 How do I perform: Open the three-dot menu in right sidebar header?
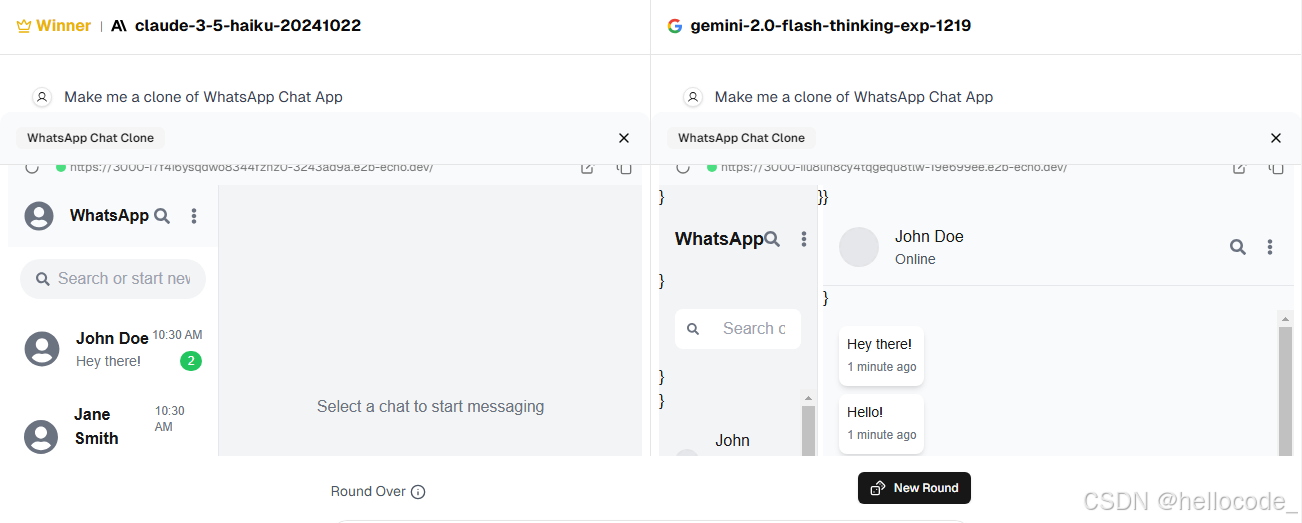(x=804, y=239)
